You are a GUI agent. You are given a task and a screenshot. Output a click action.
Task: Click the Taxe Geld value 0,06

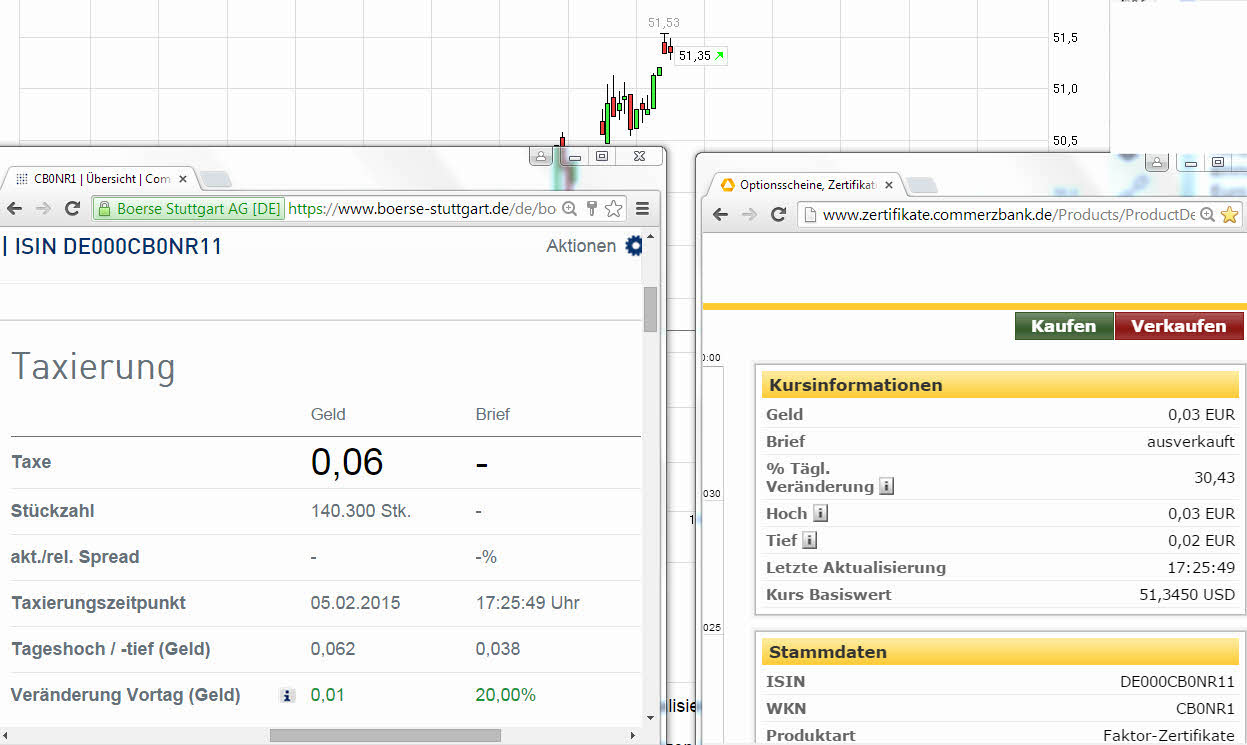347,462
